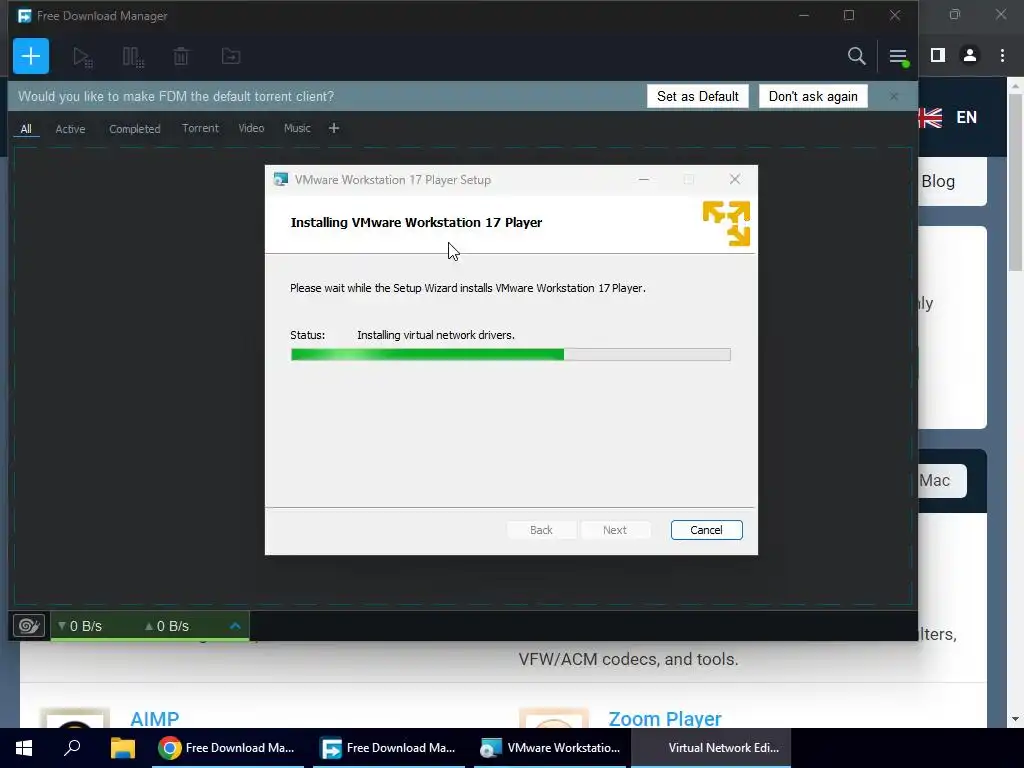This screenshot has height=768, width=1024.
Task: Add a new tag with plus icon
Action: (334, 128)
